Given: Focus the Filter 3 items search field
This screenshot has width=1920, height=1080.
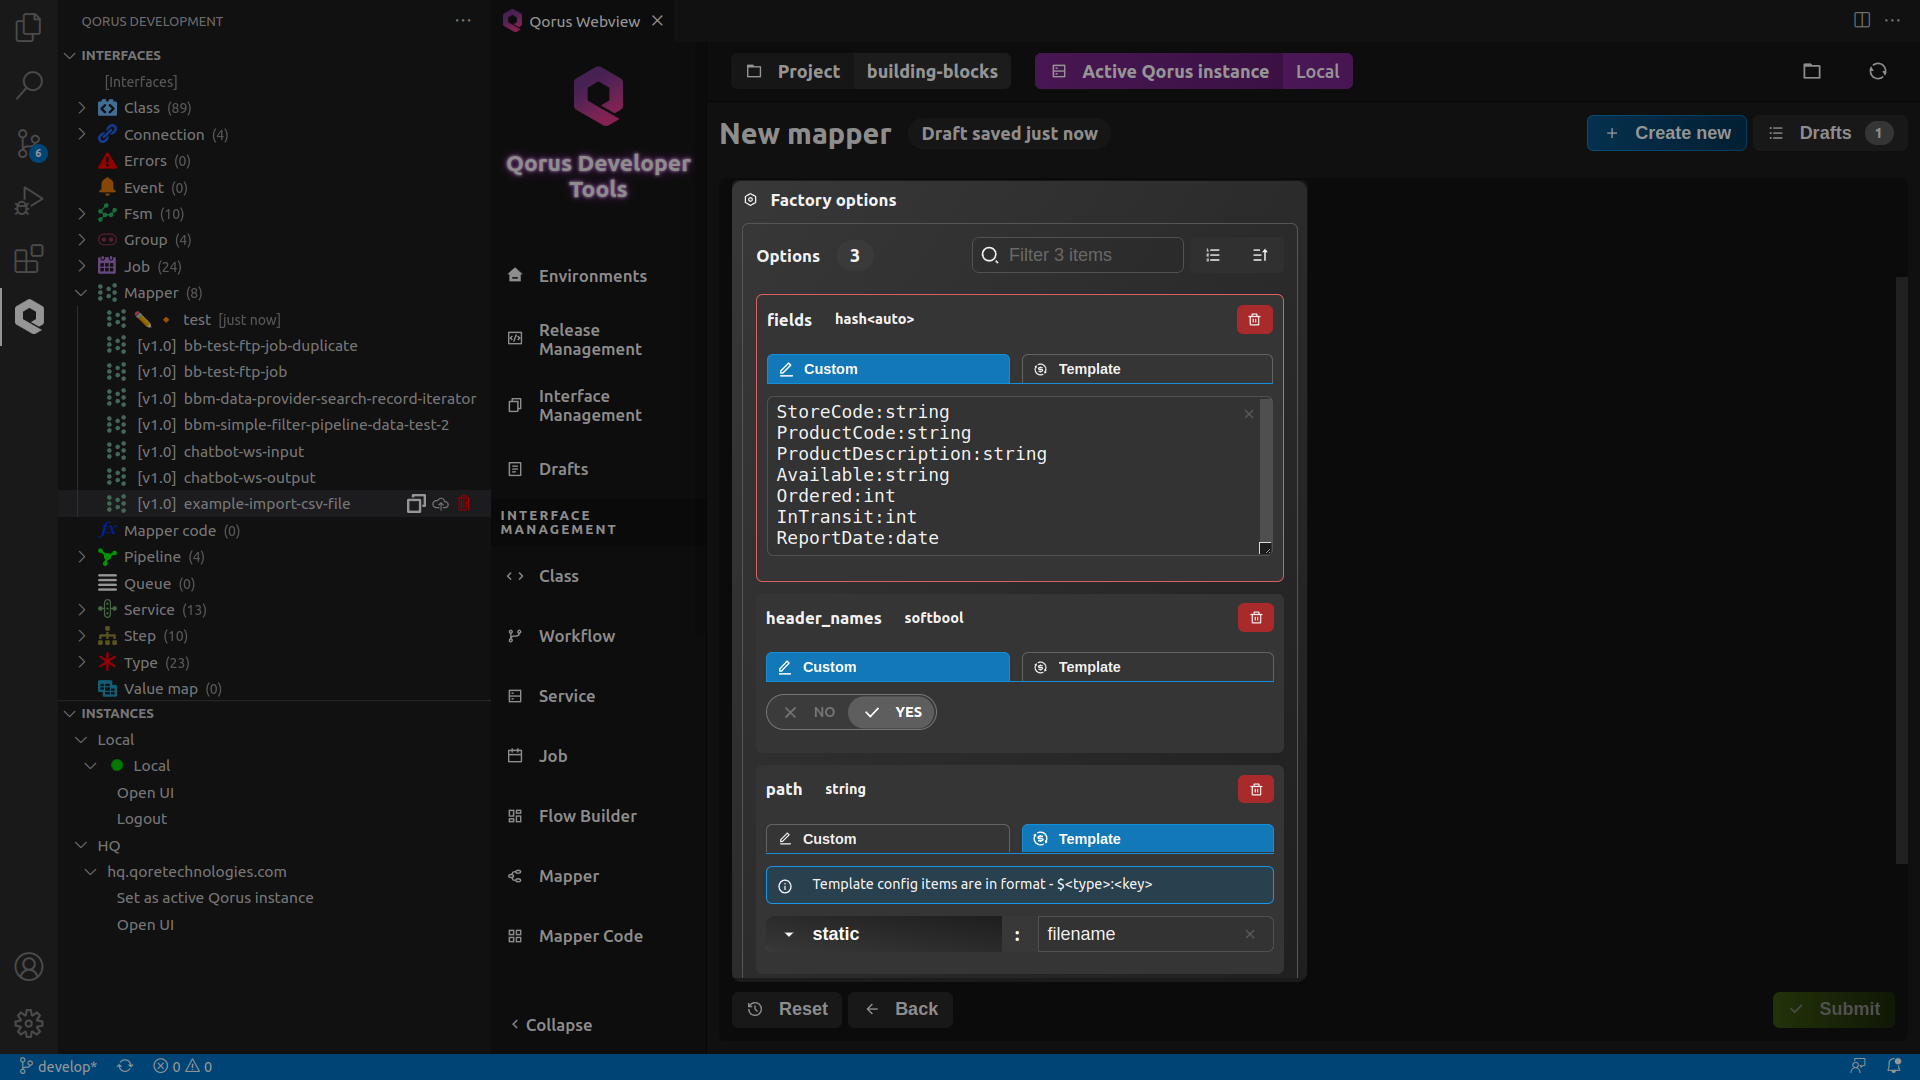Looking at the screenshot, I should pyautogui.click(x=1078, y=255).
